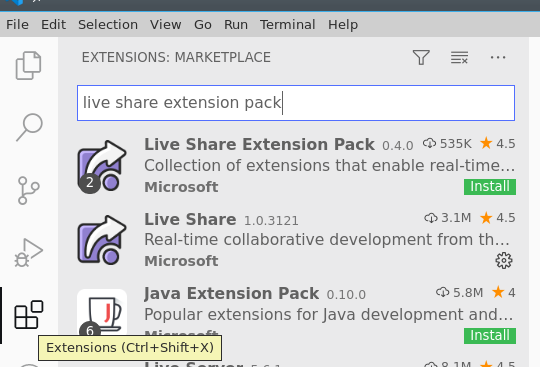Click the Extensions: Marketplace panel heading
This screenshot has width=540, height=367.
coord(176,57)
